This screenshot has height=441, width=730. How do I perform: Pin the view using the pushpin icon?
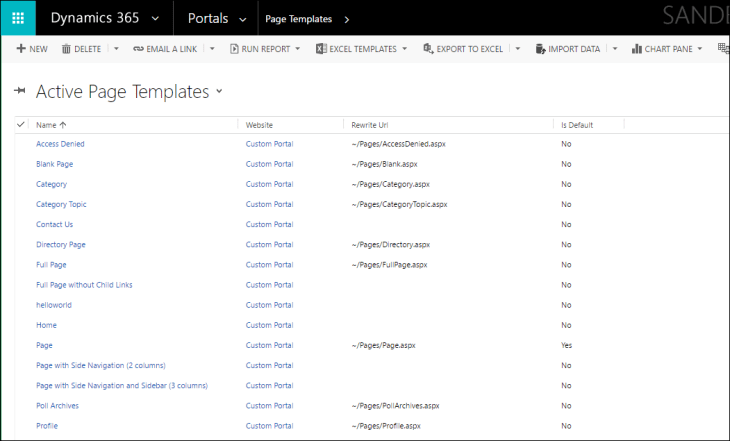point(19,91)
